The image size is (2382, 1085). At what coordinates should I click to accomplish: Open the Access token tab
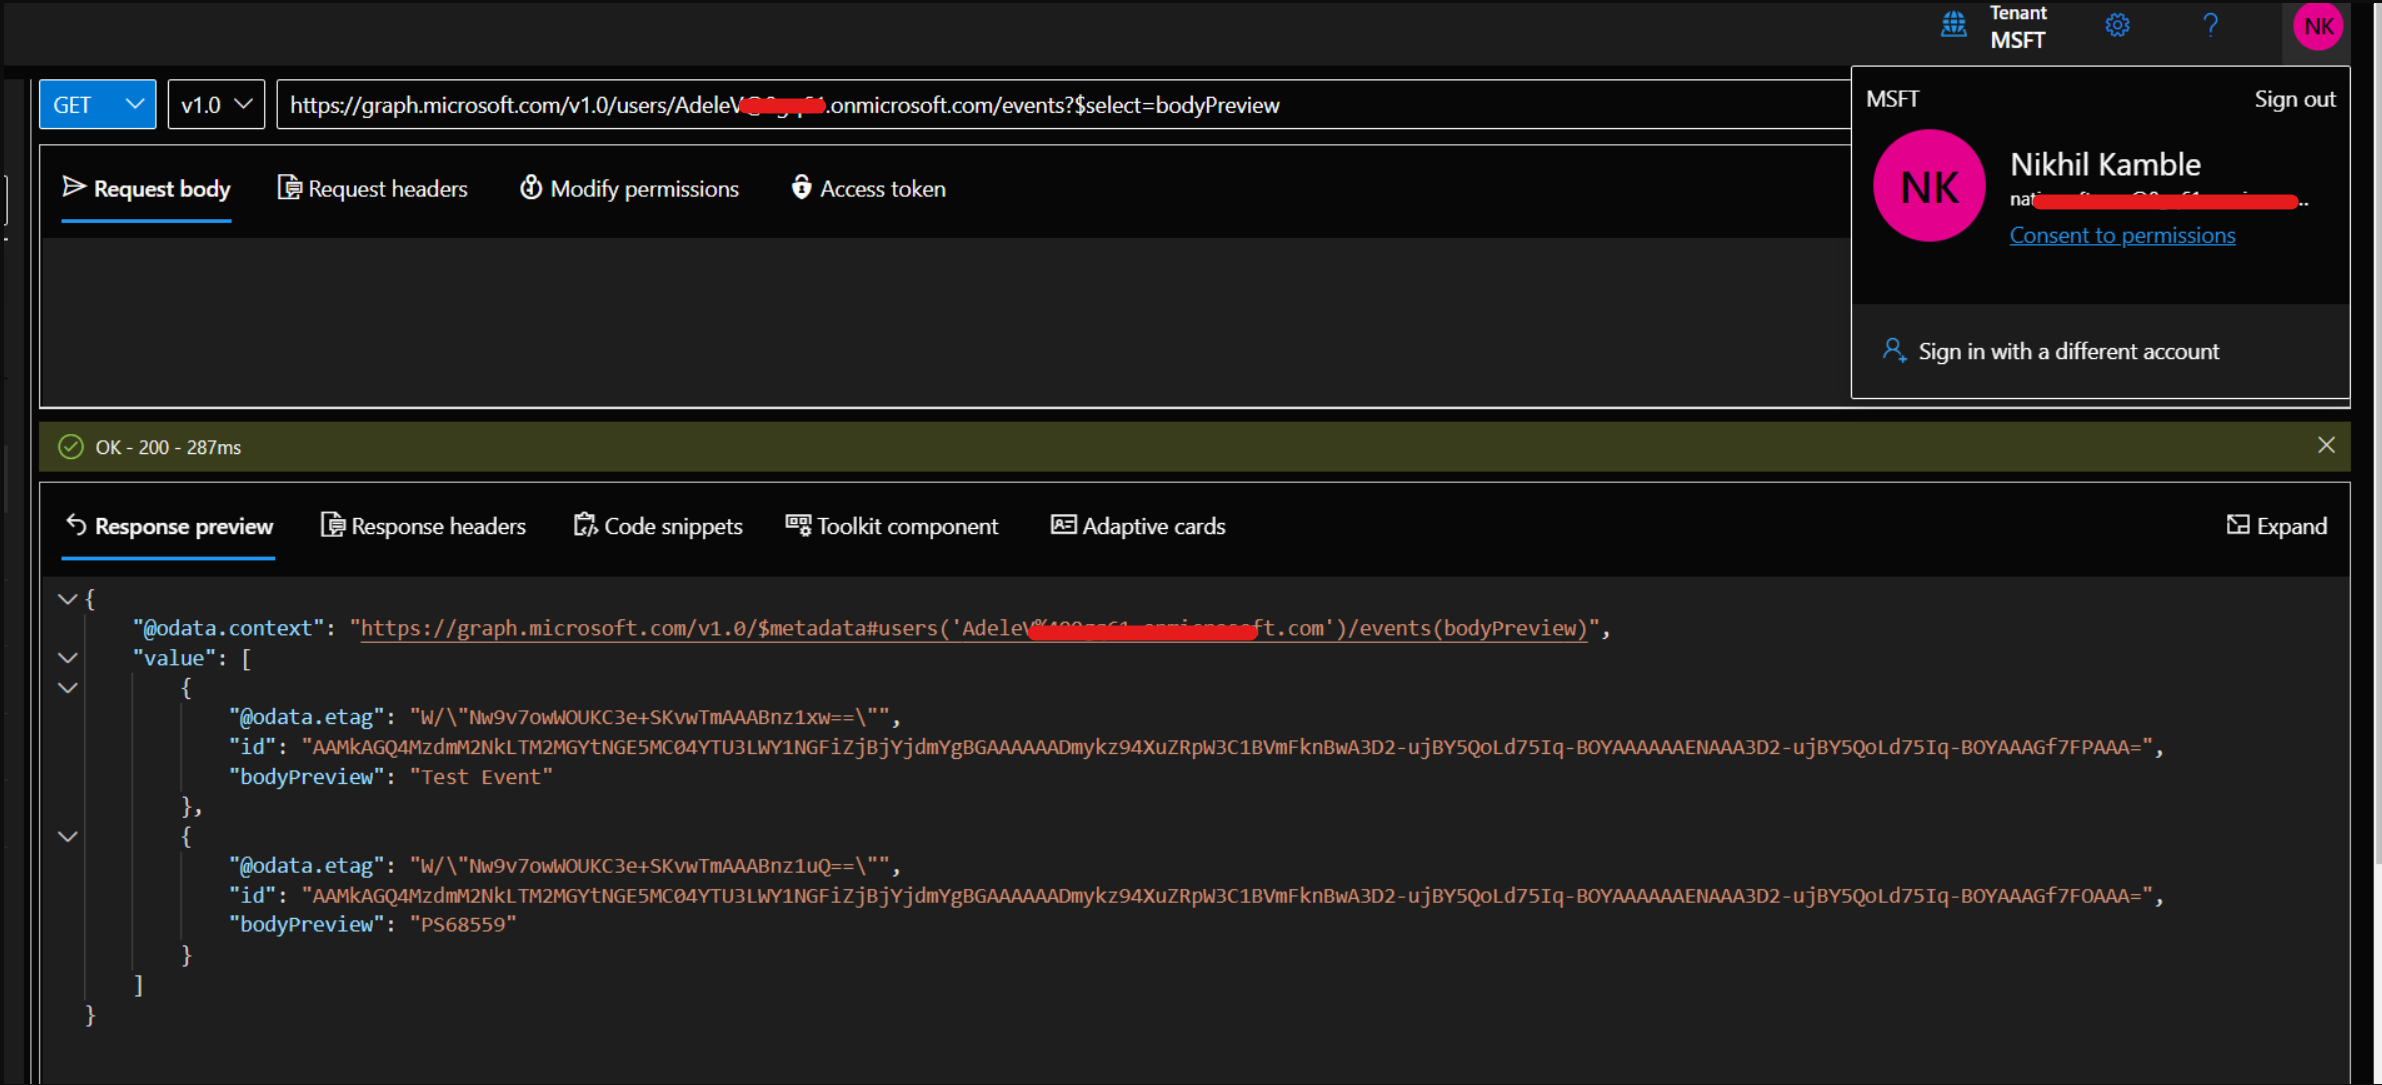pos(868,188)
